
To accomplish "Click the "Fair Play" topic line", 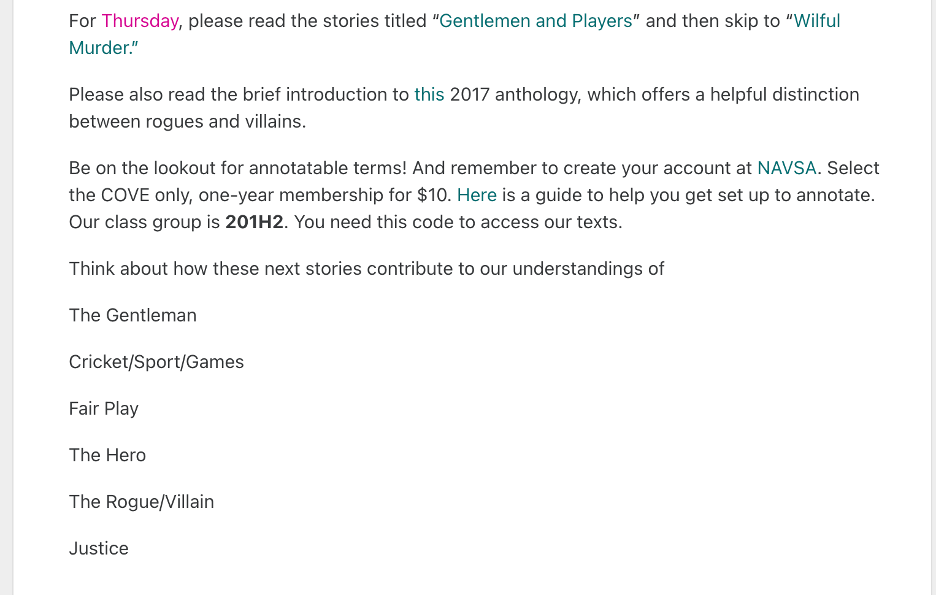I will coord(104,408).
